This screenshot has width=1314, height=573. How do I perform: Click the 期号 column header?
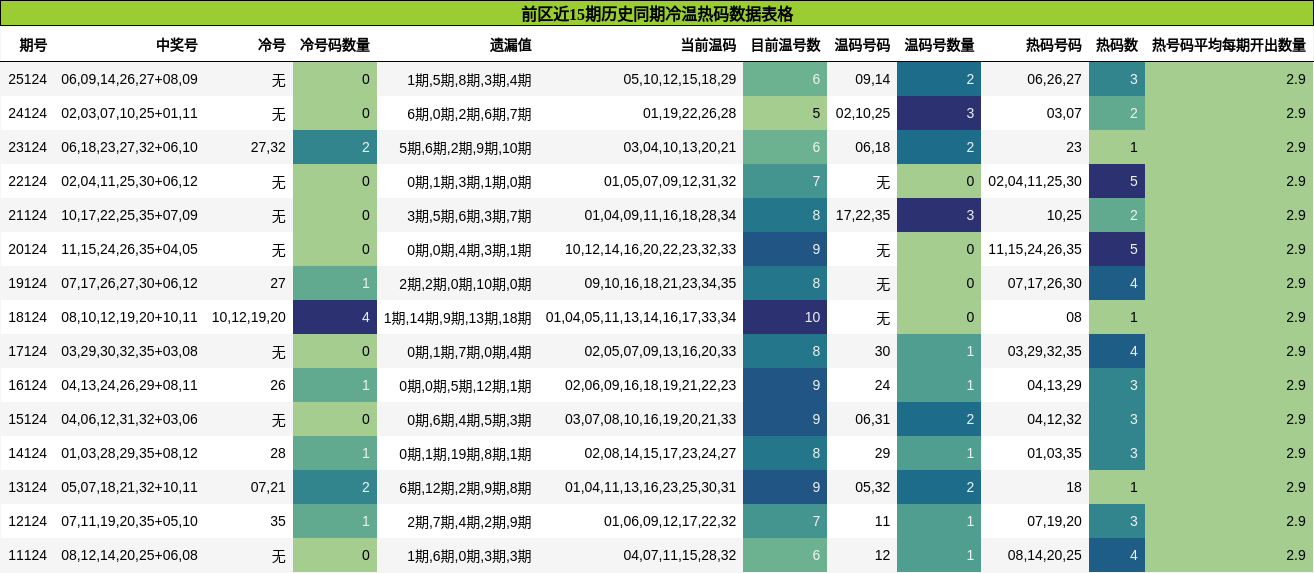(33, 45)
